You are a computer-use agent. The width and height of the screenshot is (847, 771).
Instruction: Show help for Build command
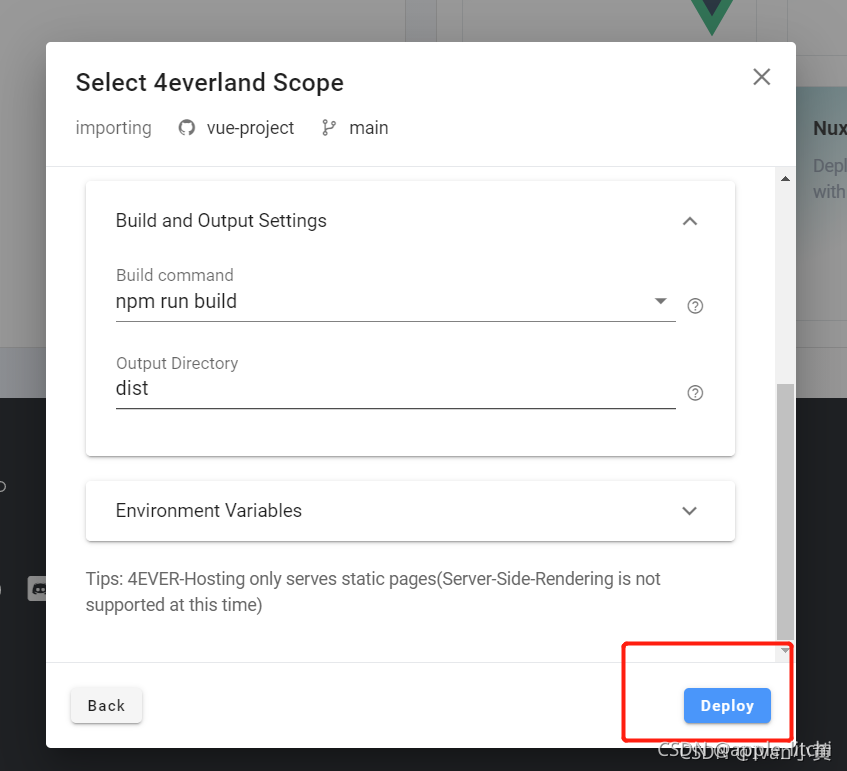point(695,306)
